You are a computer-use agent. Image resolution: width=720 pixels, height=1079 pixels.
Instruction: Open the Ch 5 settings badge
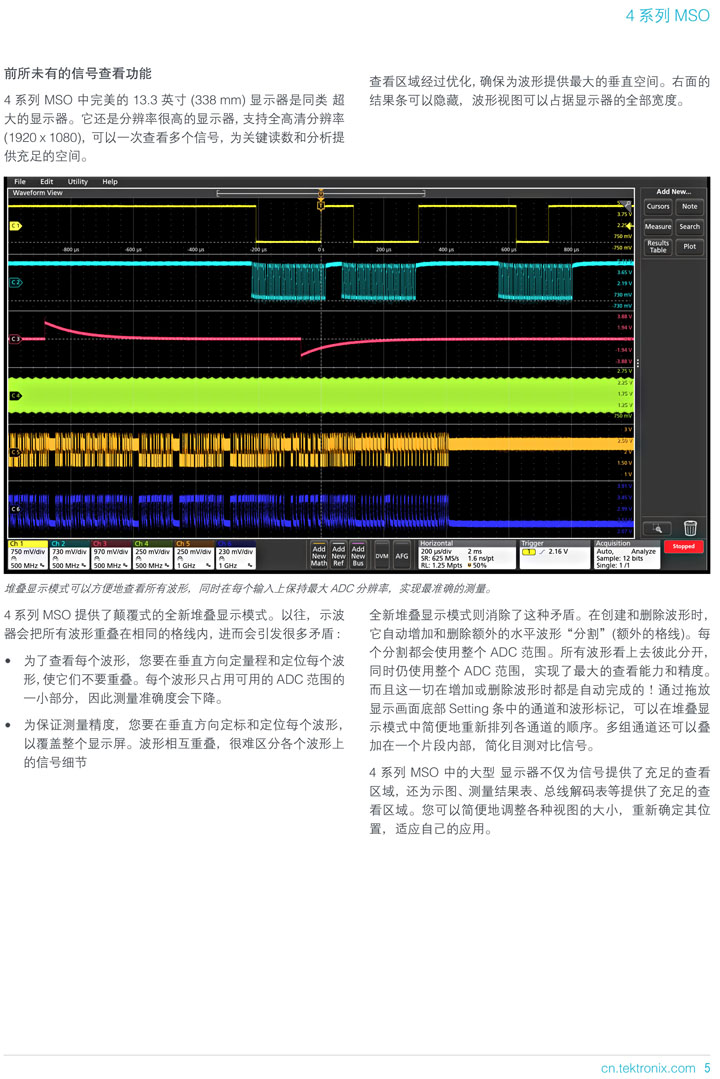coord(194,555)
